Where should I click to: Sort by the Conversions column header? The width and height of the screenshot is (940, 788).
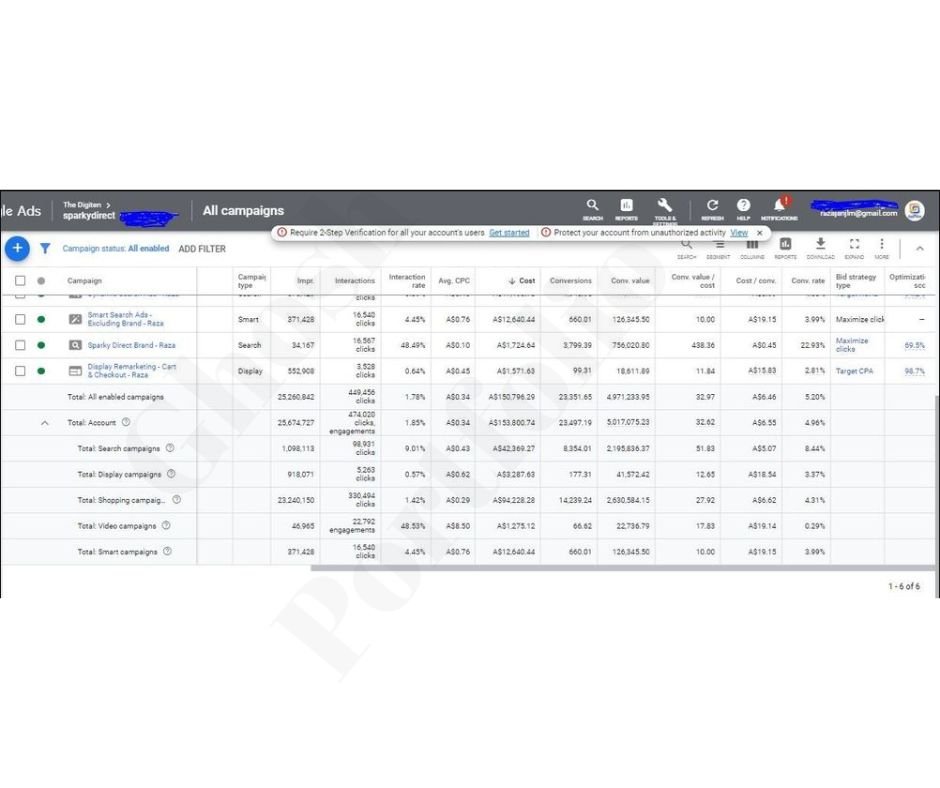[x=571, y=281]
